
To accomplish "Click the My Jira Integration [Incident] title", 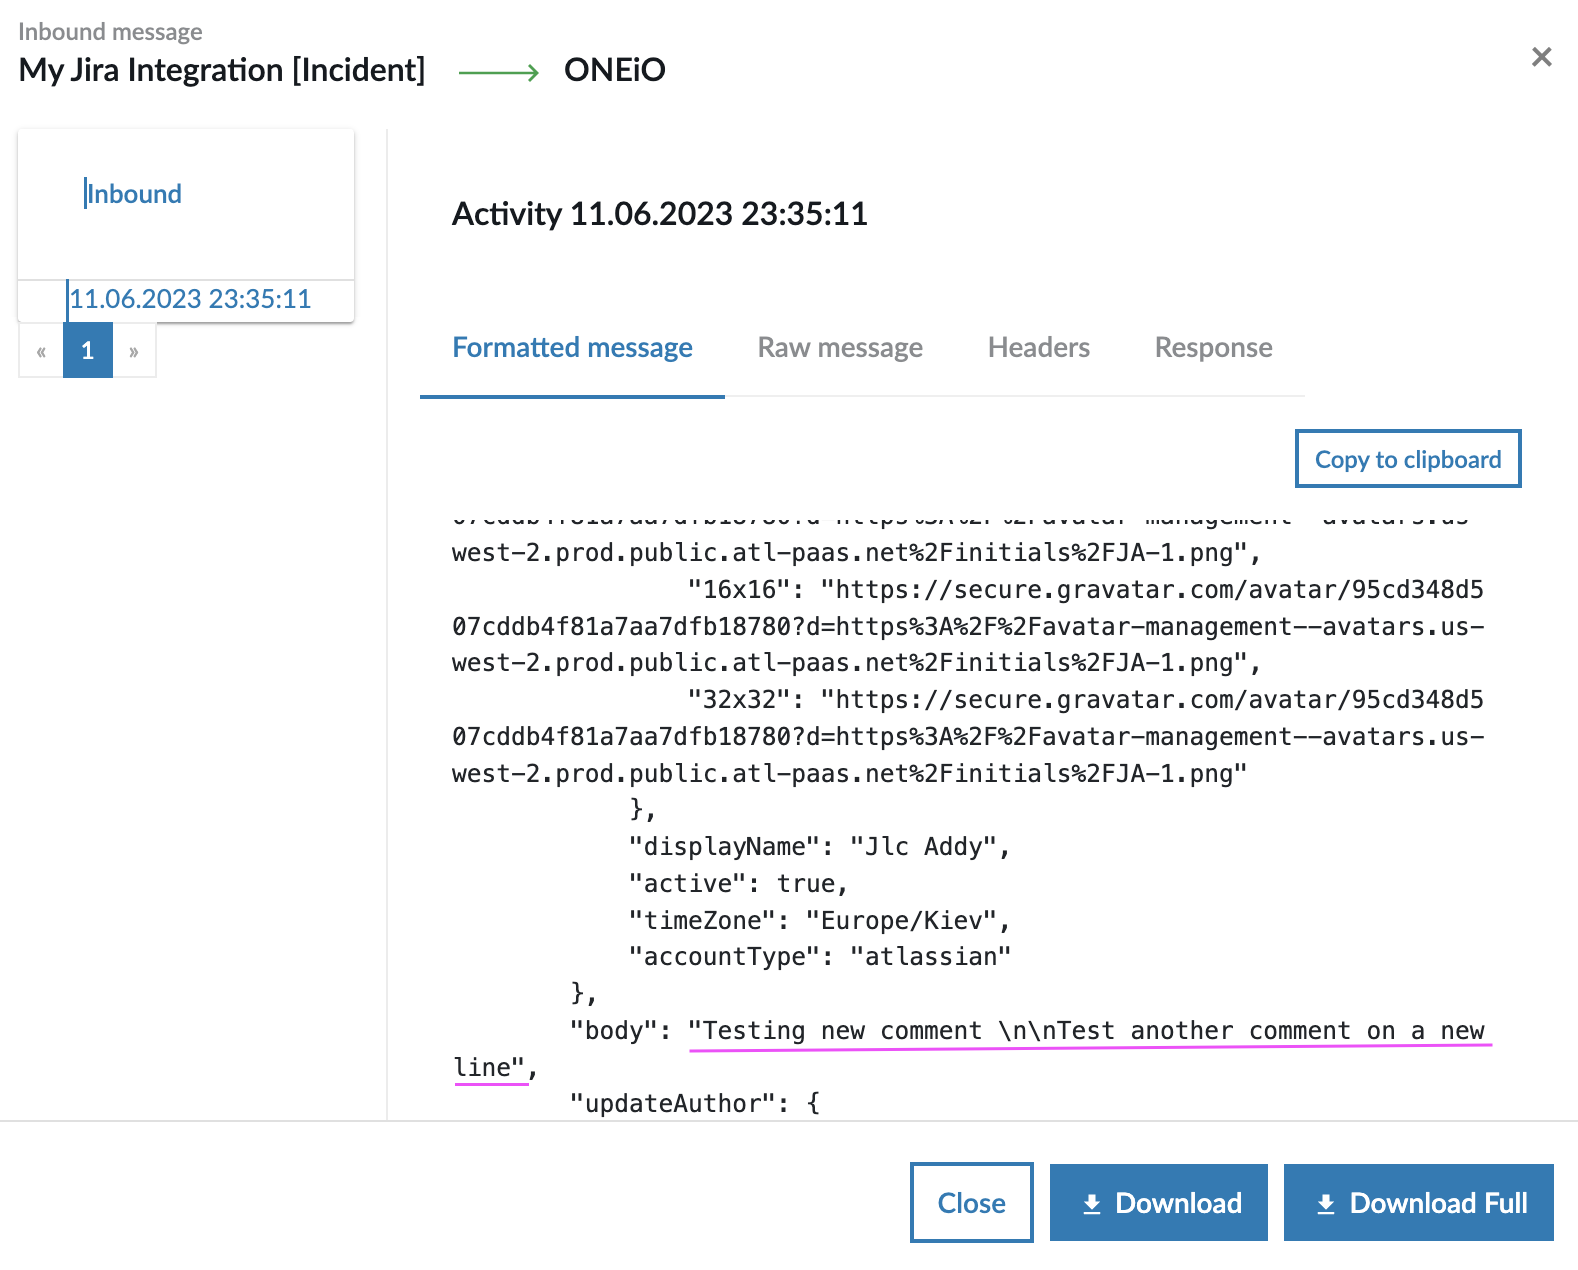I will (222, 70).
